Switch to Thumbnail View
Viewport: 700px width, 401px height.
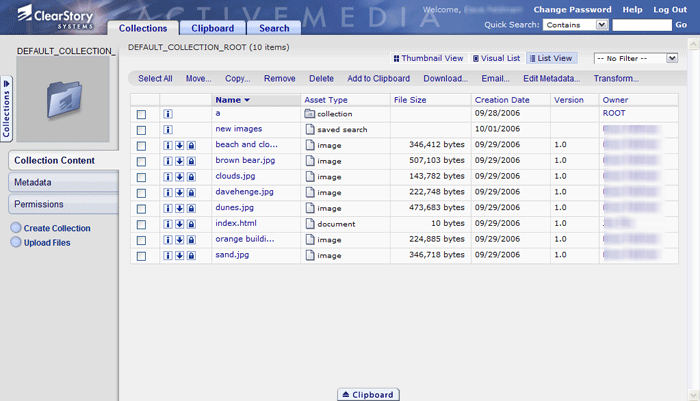[x=427, y=59]
